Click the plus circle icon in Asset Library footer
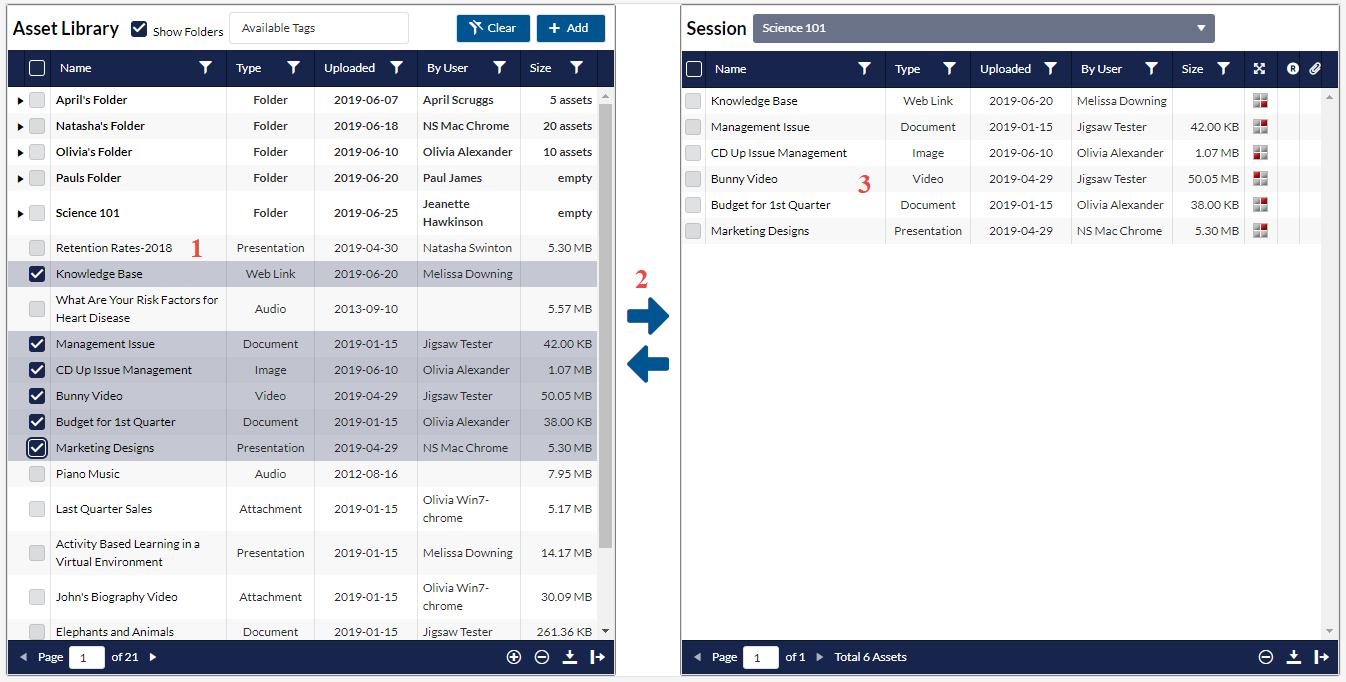The width and height of the screenshot is (1346, 682). point(514,657)
